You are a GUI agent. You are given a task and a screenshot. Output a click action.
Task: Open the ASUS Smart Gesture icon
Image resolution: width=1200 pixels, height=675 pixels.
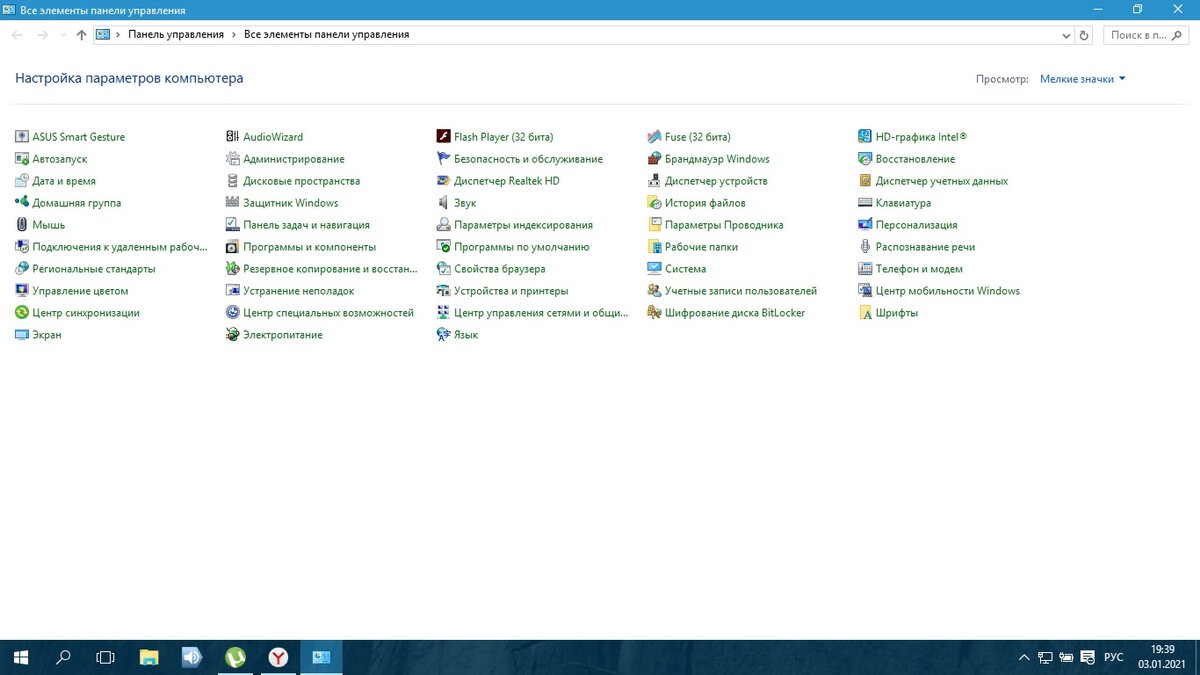pyautogui.click(x=22, y=137)
